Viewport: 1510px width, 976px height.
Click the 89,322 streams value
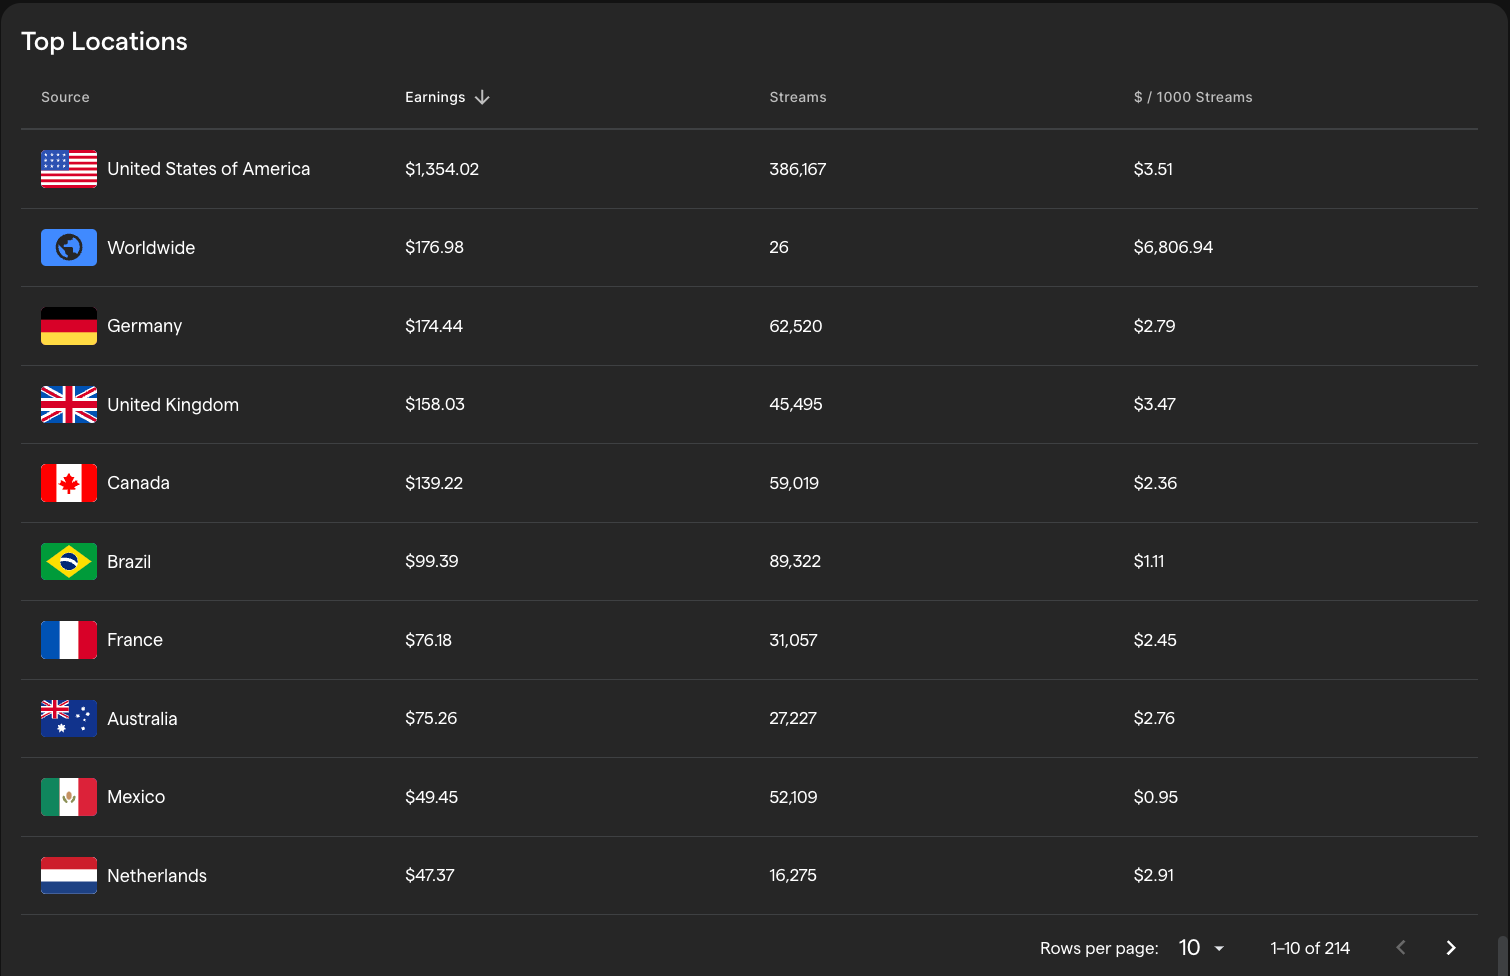795,561
